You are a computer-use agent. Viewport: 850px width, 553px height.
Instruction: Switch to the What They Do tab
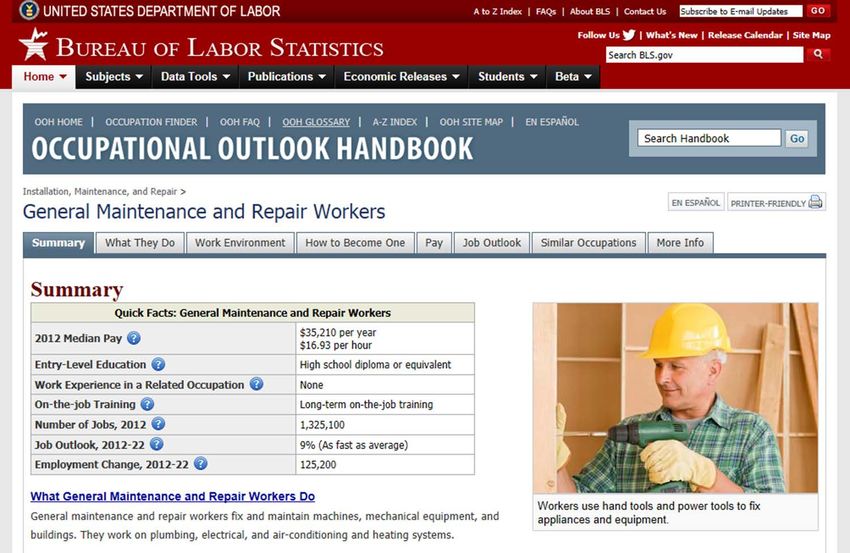140,243
